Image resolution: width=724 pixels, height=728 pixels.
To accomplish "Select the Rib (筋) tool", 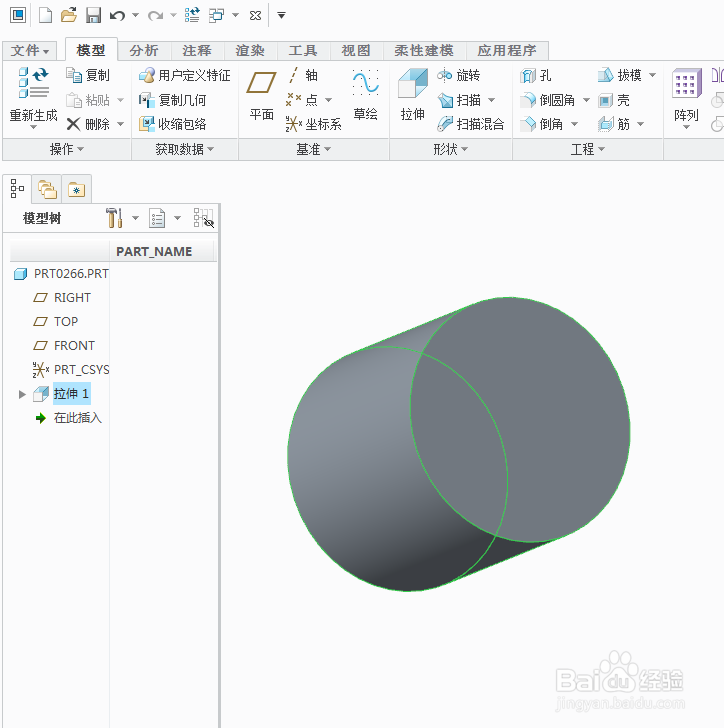I will tap(614, 124).
